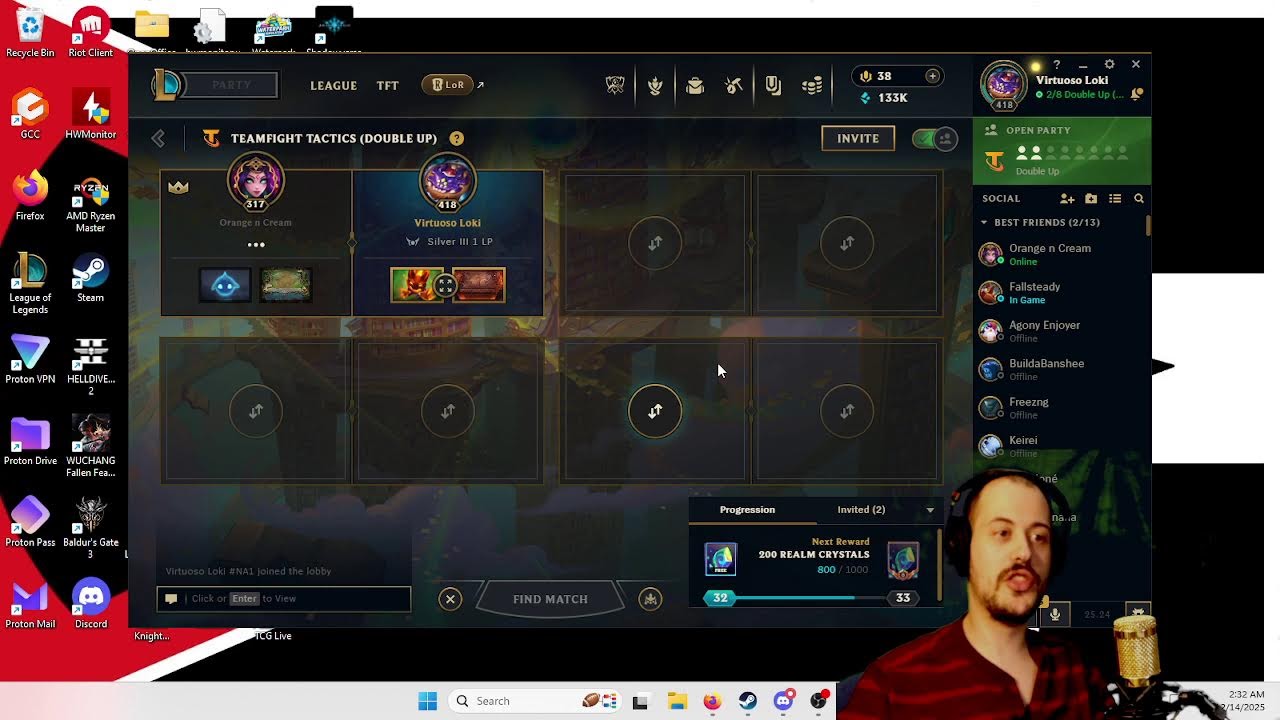Click Orange n Cream's arena thumbnail
The height and width of the screenshot is (720, 1280).
click(x=286, y=286)
